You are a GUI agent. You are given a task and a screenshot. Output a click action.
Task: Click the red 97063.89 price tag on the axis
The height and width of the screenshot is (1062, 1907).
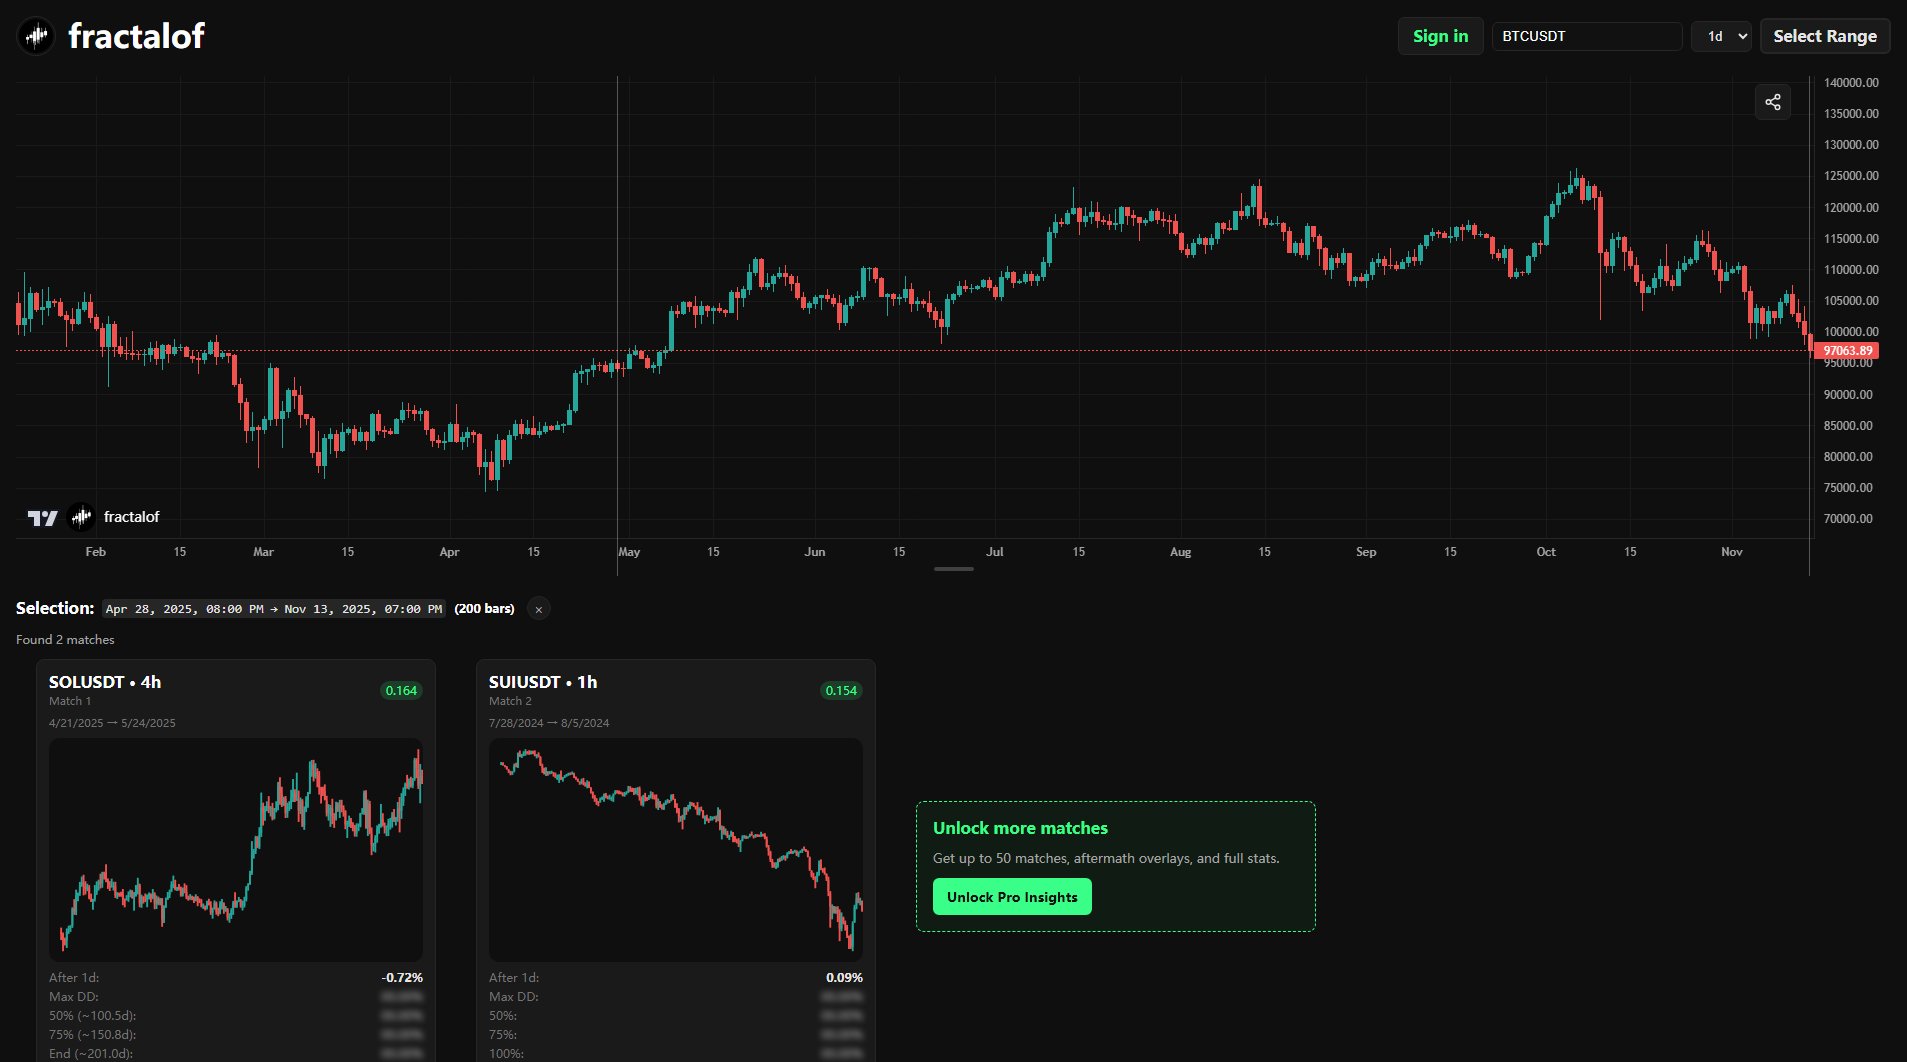(1846, 351)
